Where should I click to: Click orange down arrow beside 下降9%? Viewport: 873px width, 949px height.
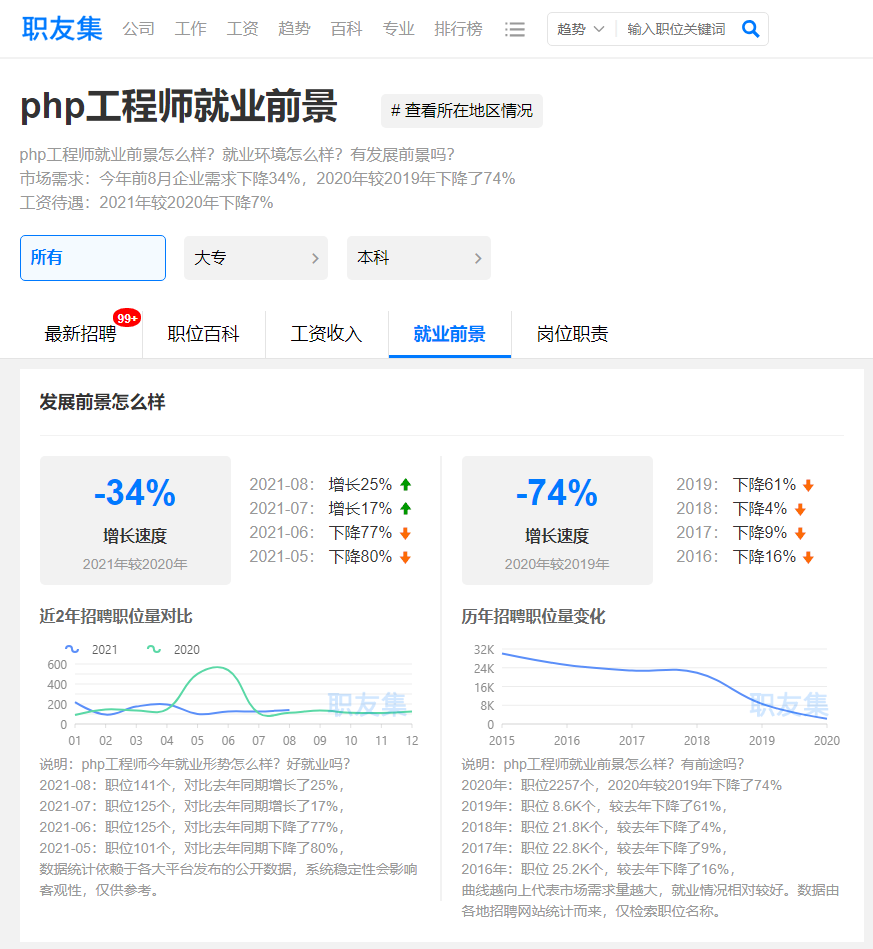[x=800, y=534]
